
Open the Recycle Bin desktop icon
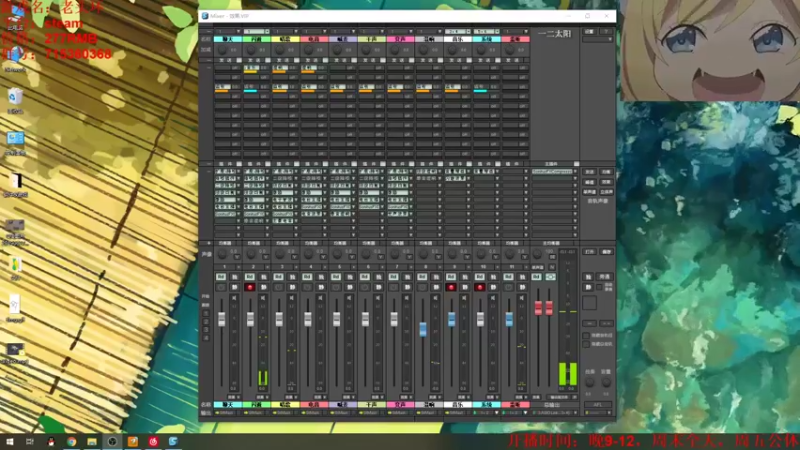point(15,101)
